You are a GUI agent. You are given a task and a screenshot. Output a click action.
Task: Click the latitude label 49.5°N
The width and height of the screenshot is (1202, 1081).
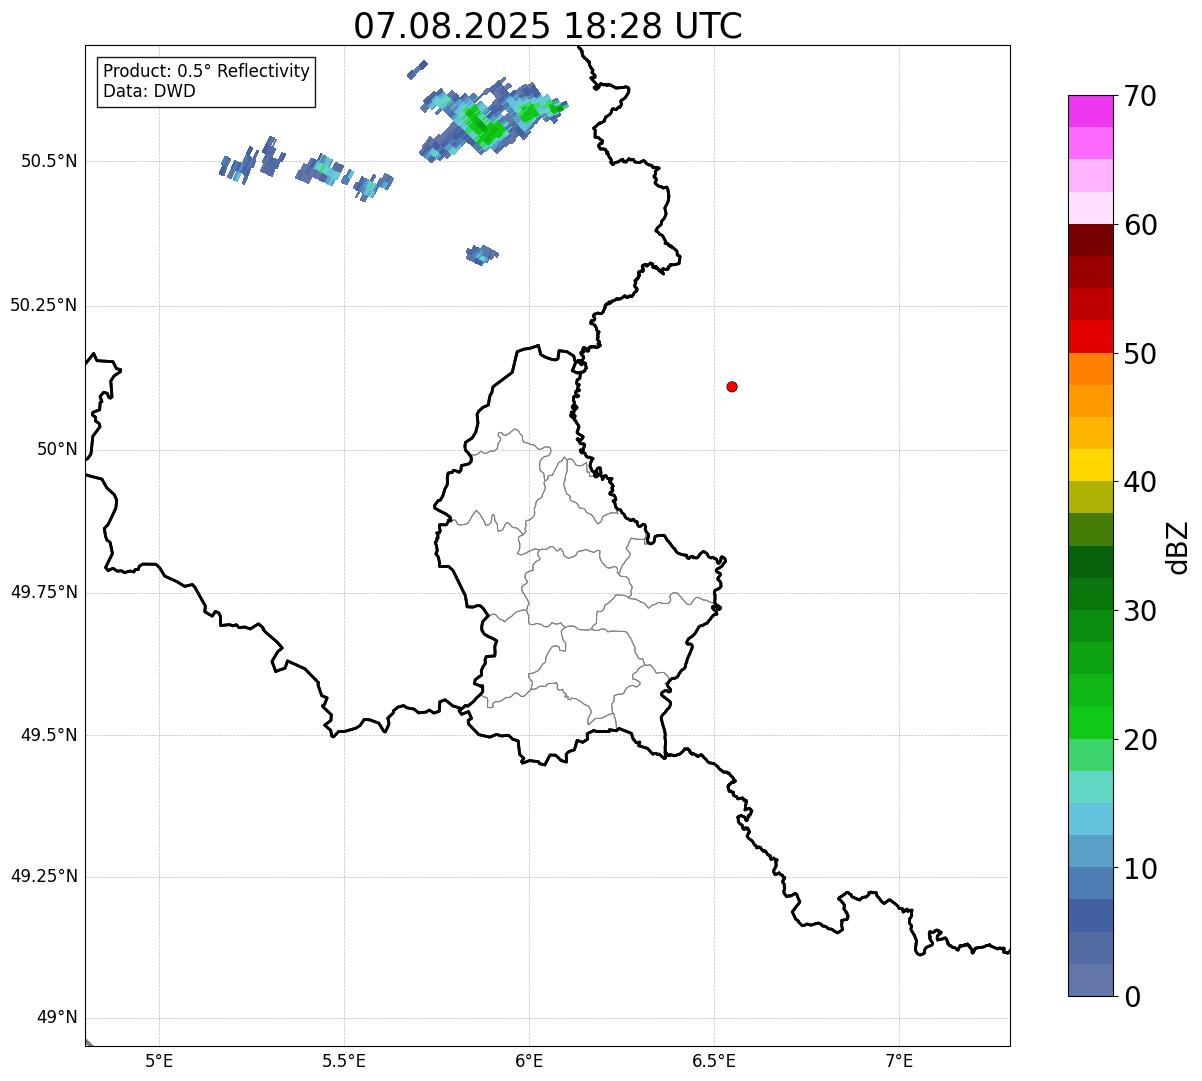[49, 735]
